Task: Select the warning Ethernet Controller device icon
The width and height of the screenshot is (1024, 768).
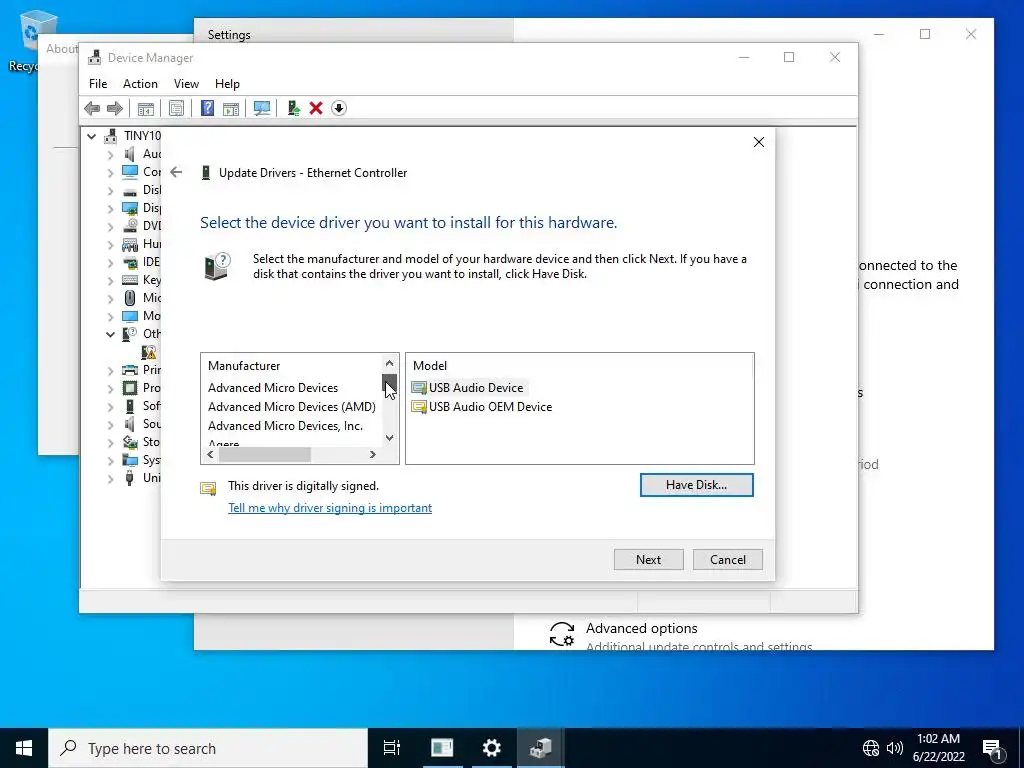Action: point(150,352)
